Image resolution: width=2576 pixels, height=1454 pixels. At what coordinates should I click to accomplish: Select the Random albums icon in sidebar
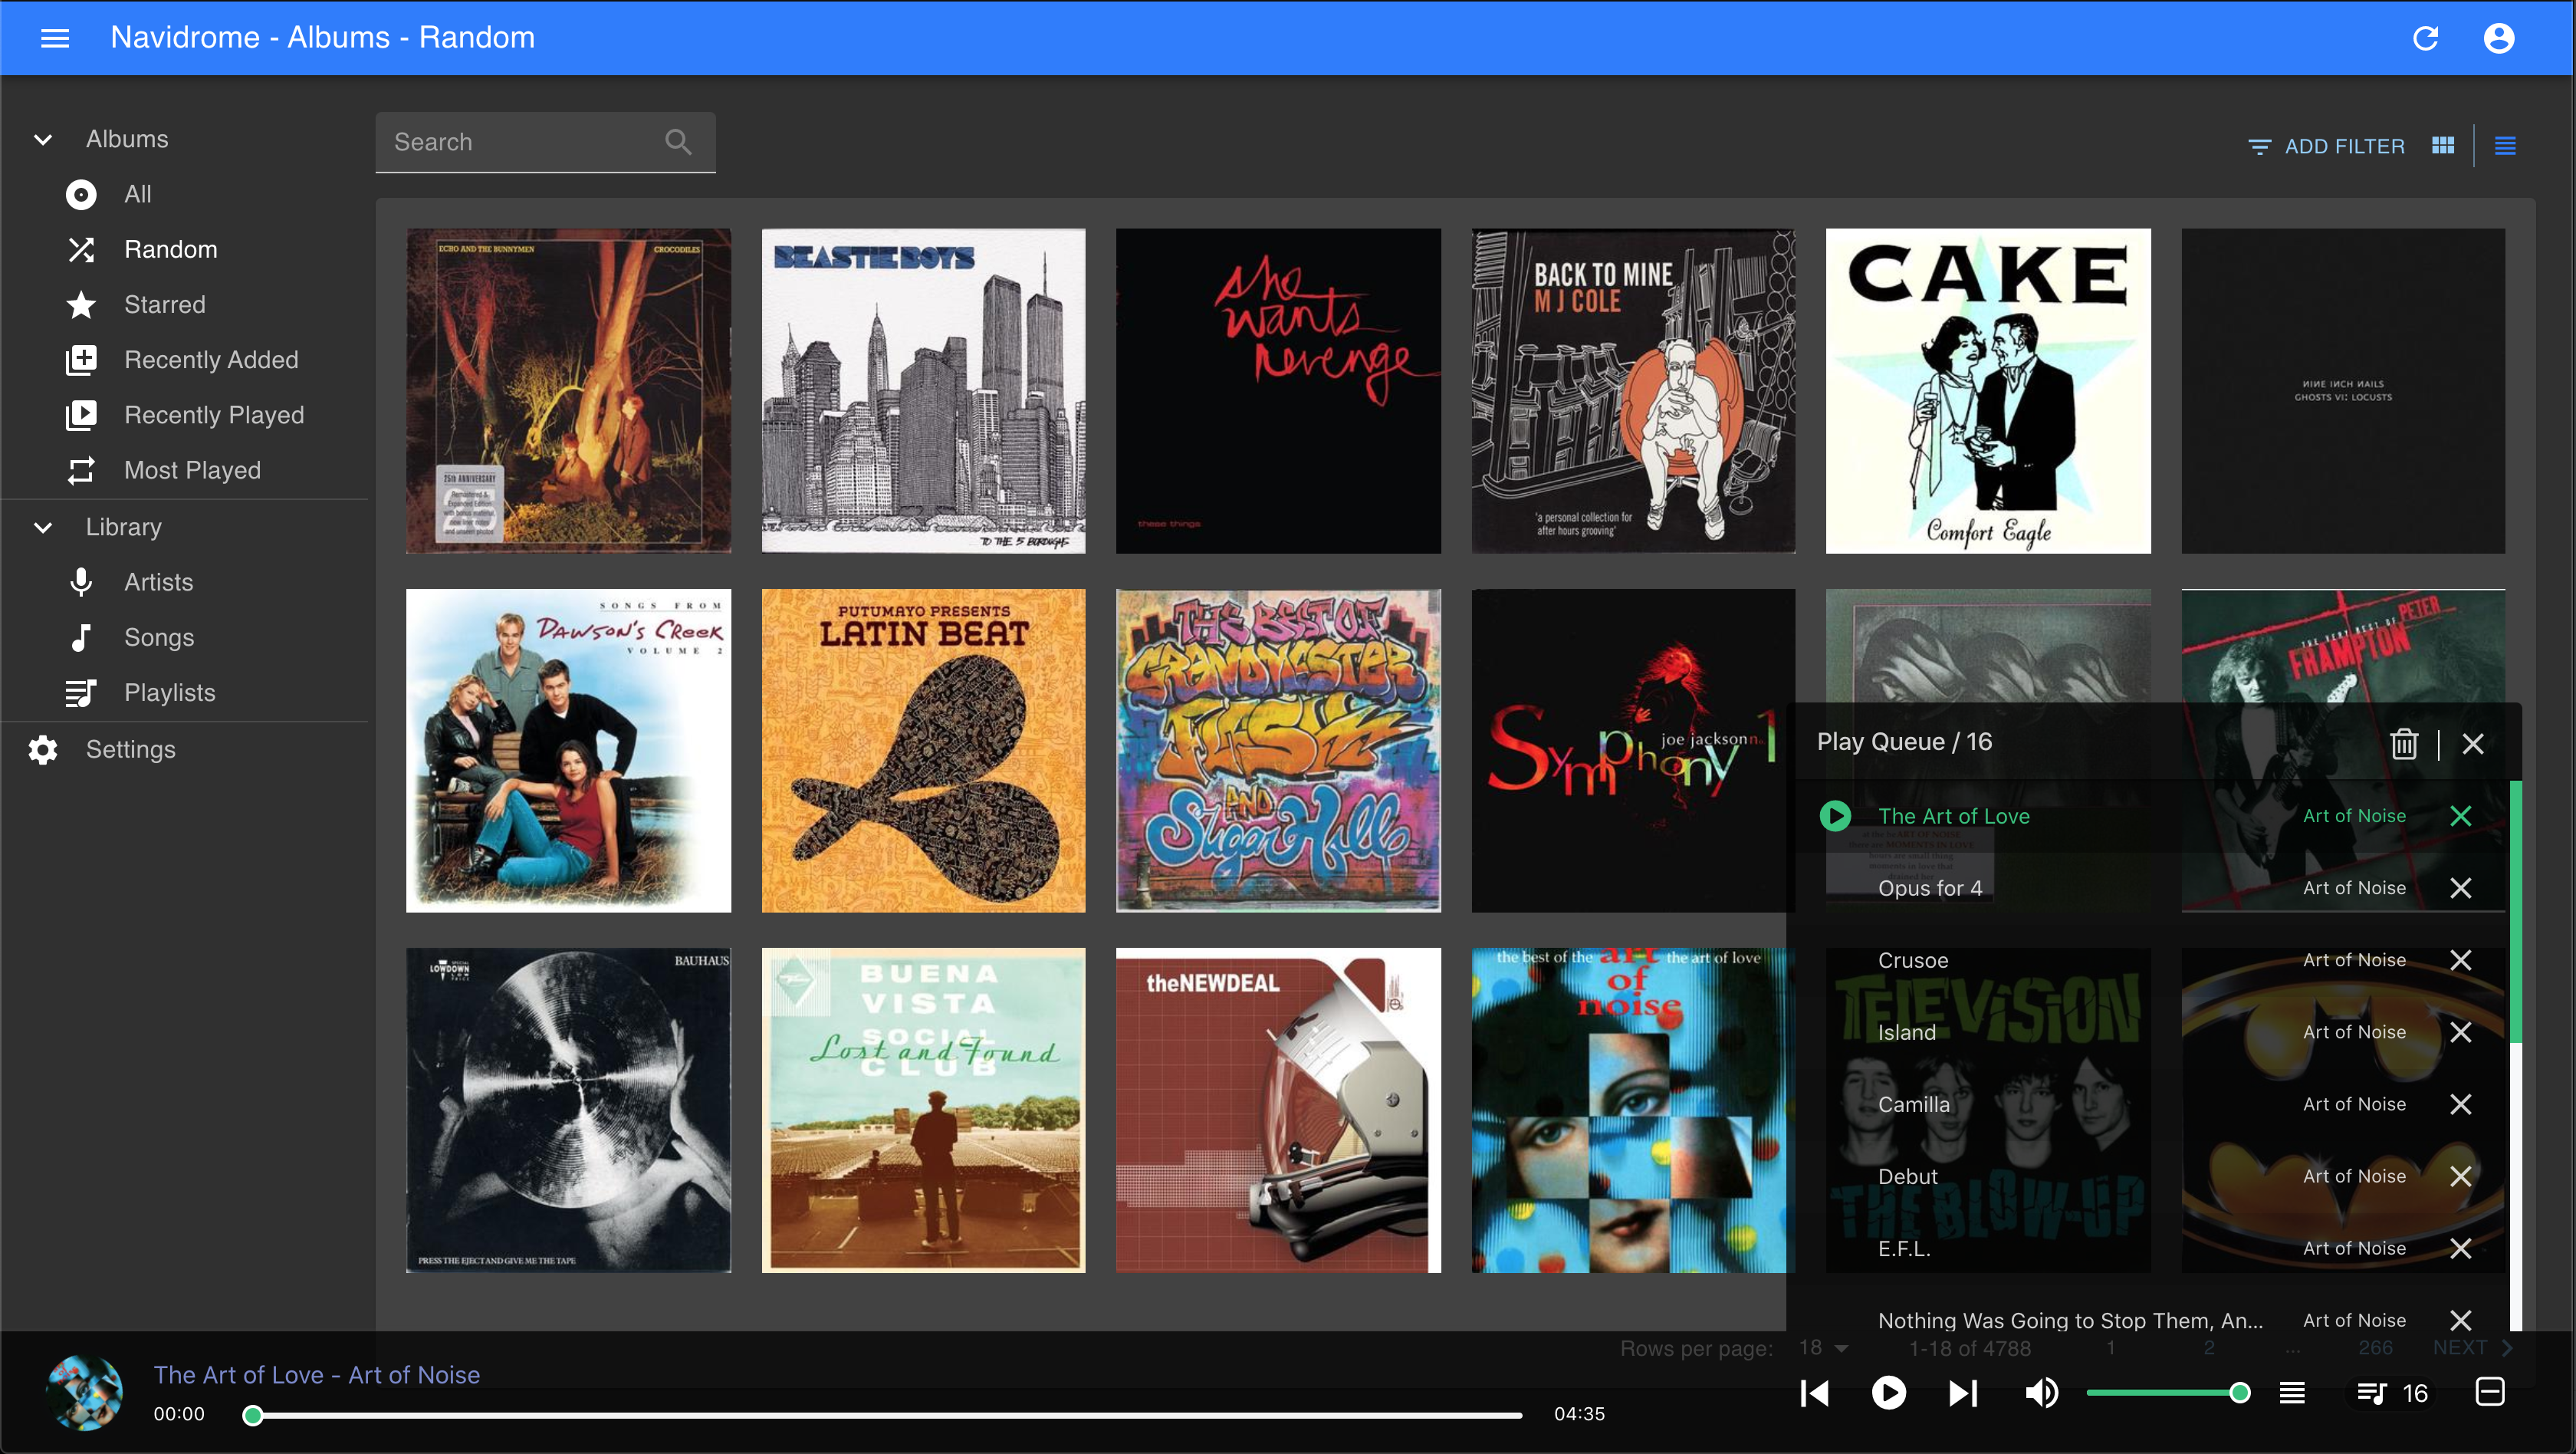pyautogui.click(x=80, y=249)
